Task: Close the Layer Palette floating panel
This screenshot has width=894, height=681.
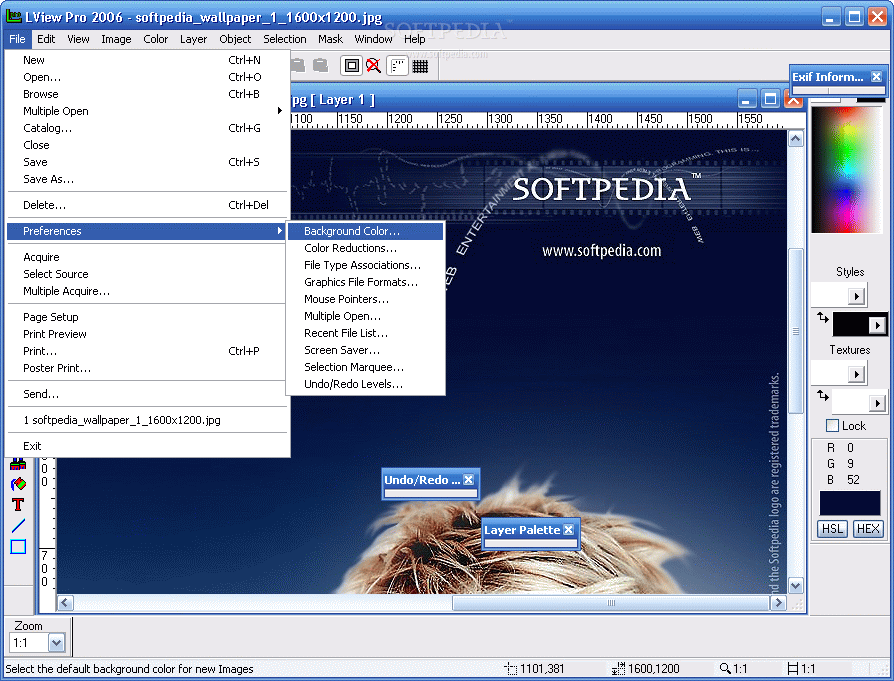Action: tap(568, 530)
